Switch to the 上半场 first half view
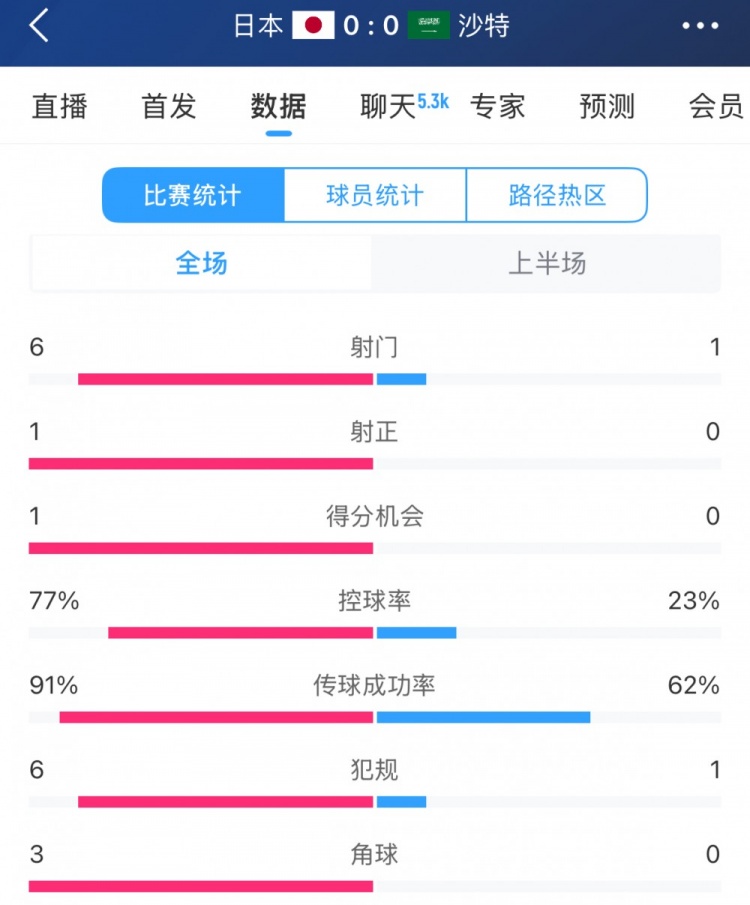750x905 pixels. pos(548,263)
